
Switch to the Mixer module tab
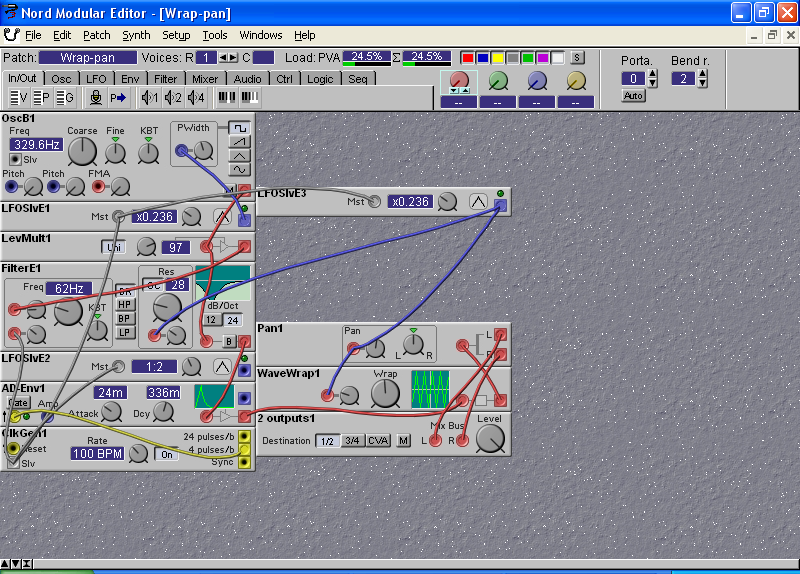(x=205, y=79)
